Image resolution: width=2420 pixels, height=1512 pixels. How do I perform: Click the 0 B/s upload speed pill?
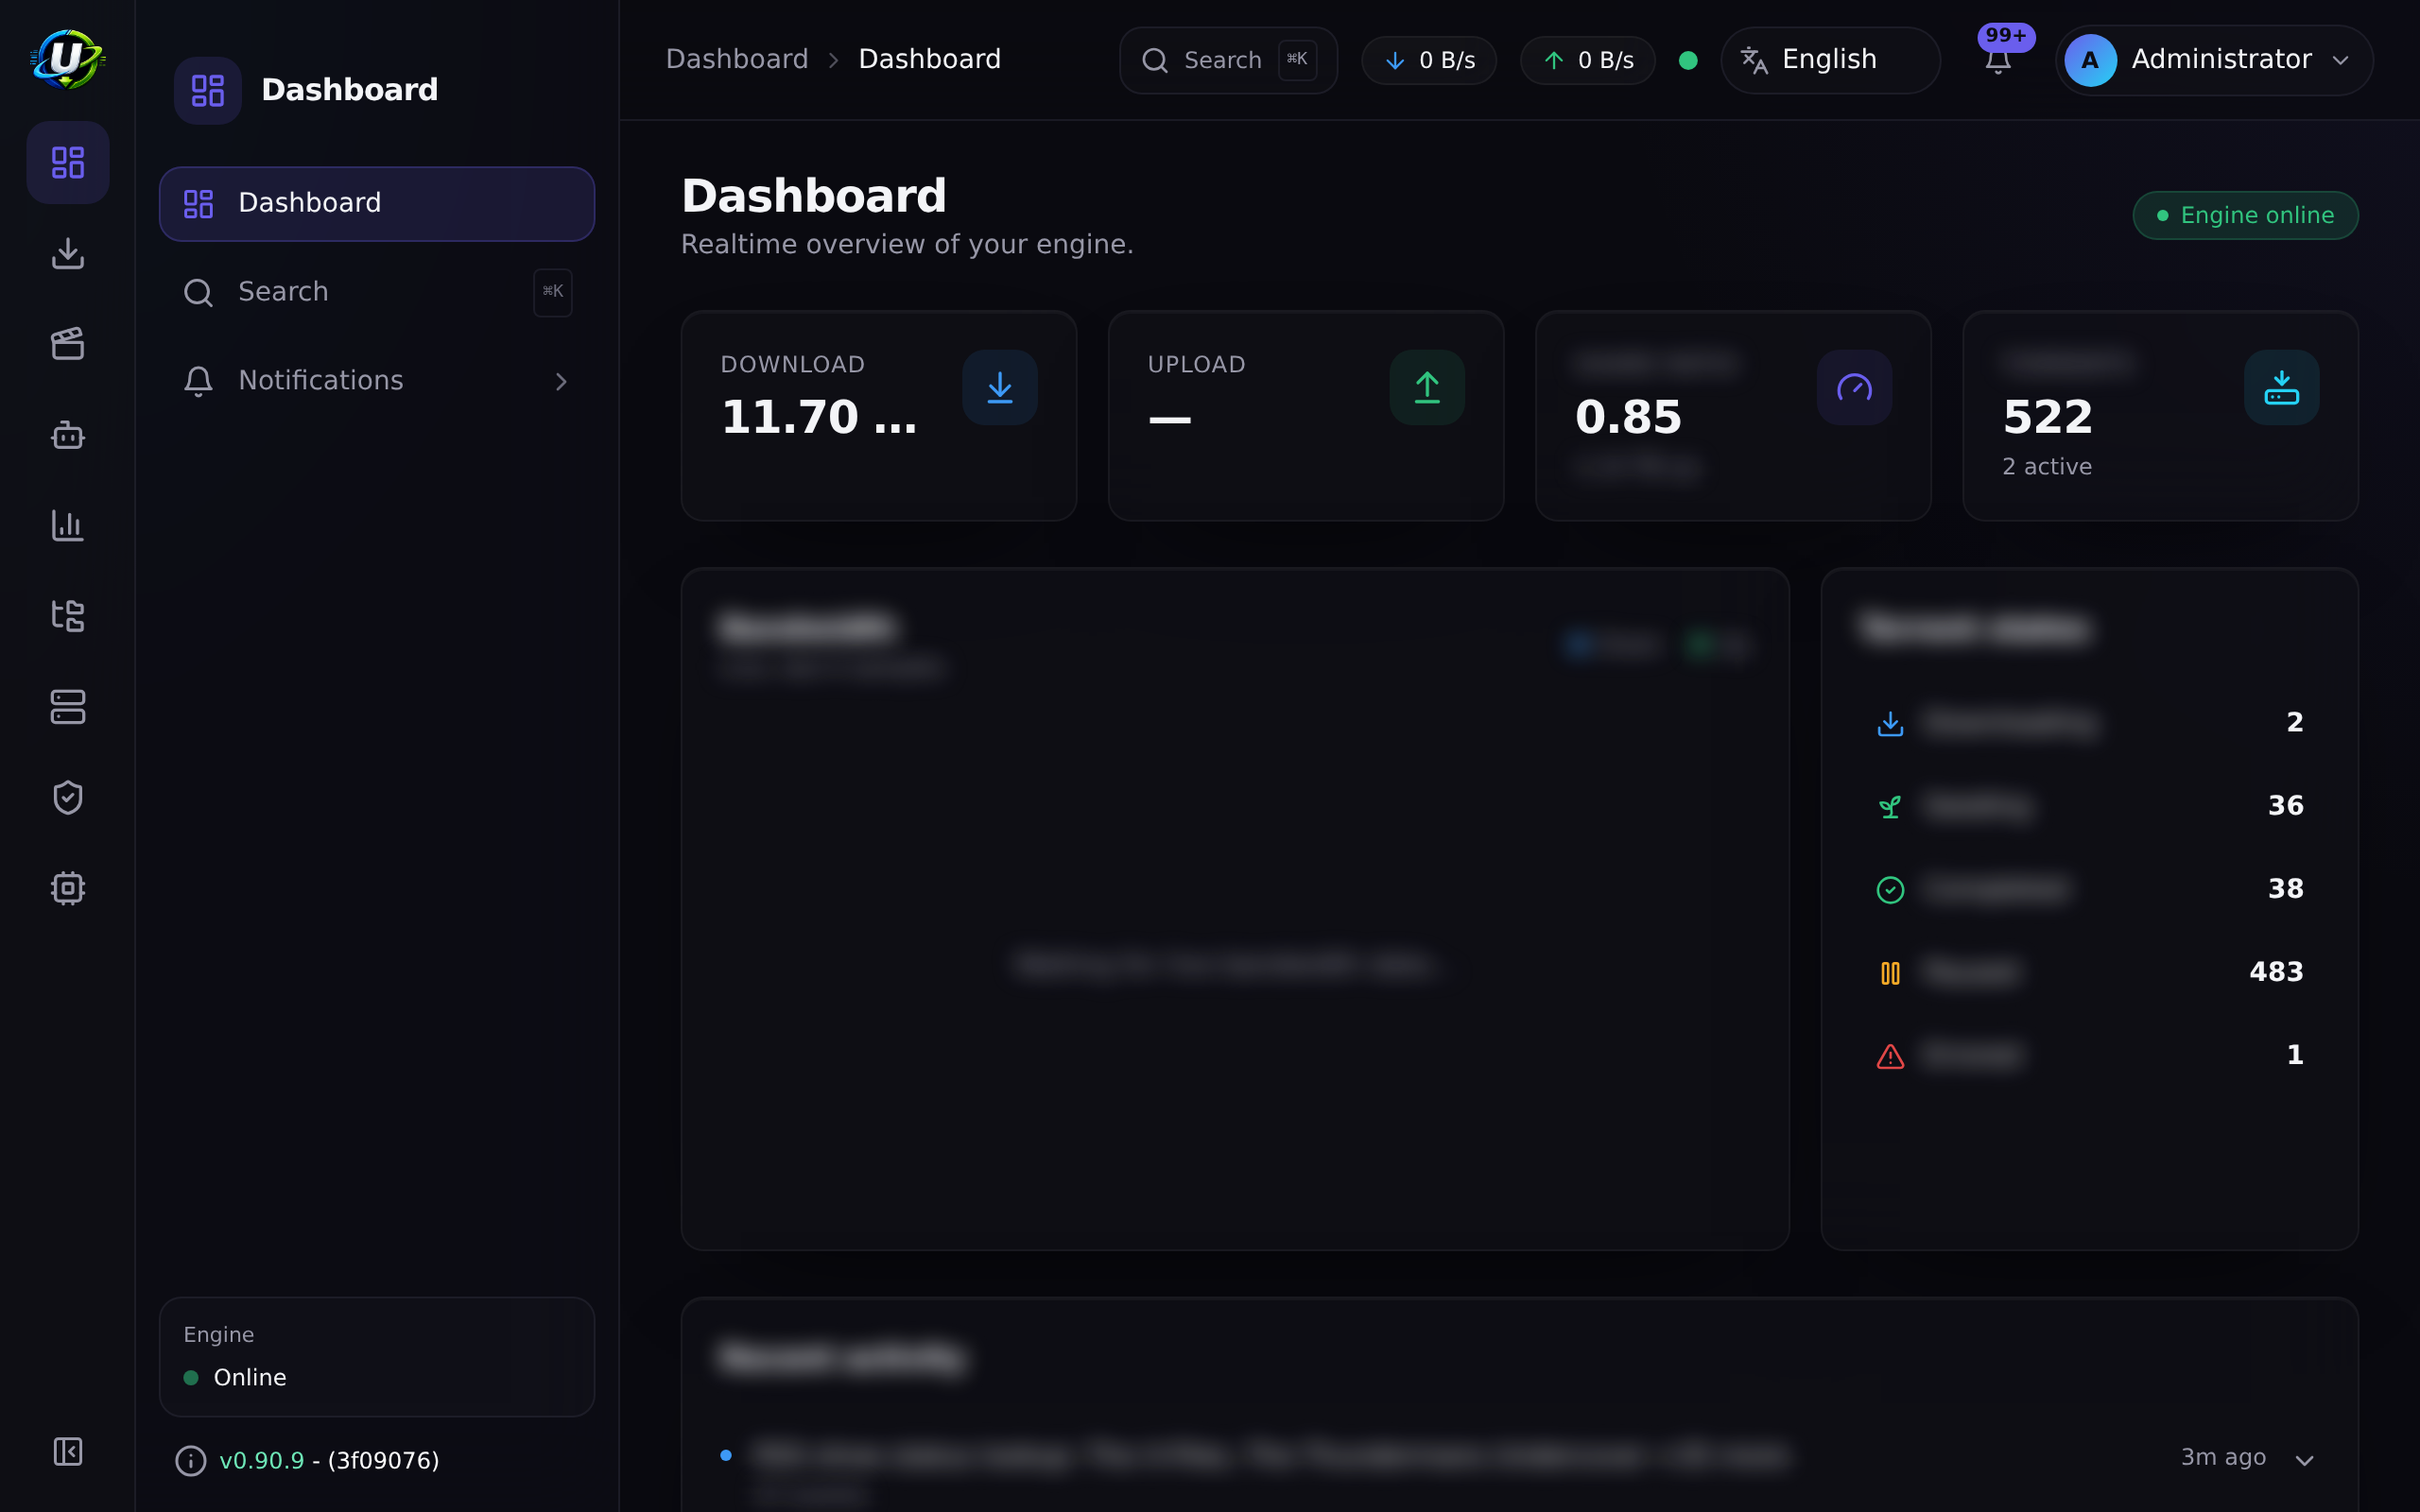tap(1588, 60)
